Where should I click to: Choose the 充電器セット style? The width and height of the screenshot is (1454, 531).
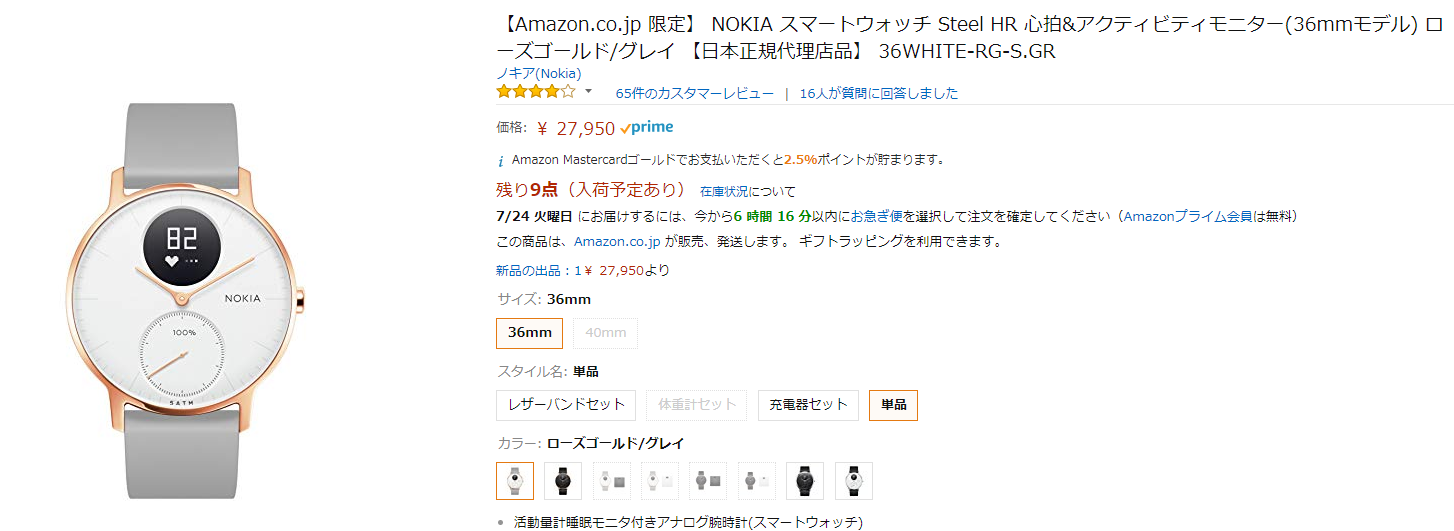point(808,405)
